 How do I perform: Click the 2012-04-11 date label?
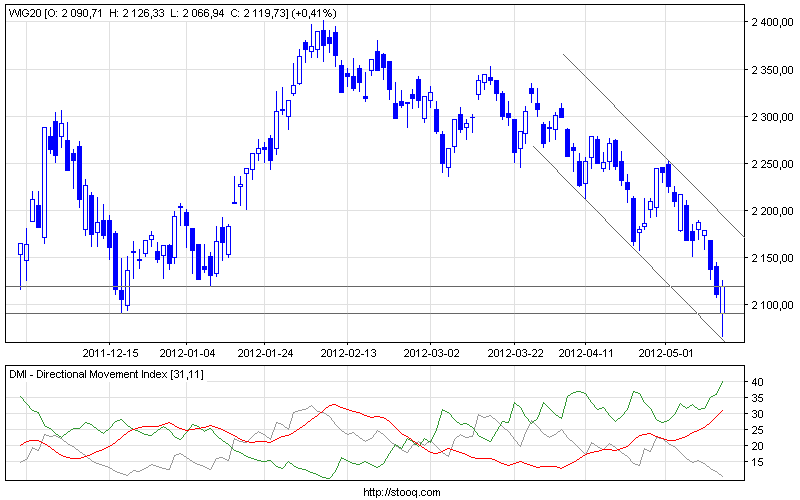(586, 353)
